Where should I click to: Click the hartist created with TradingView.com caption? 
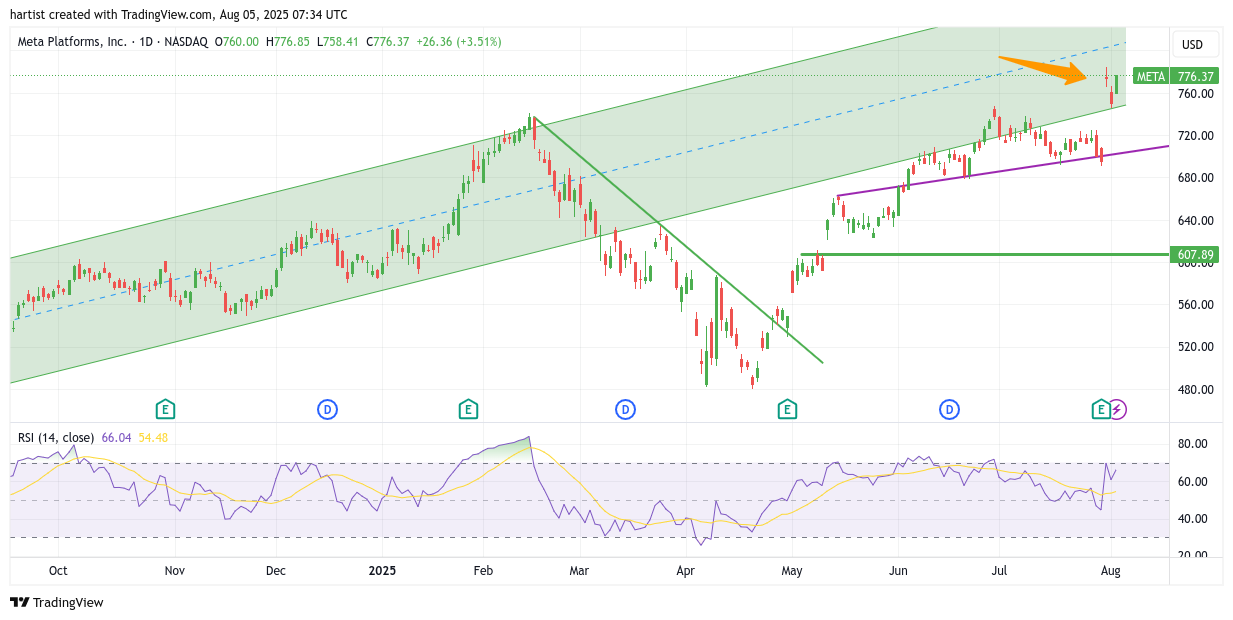tap(179, 14)
